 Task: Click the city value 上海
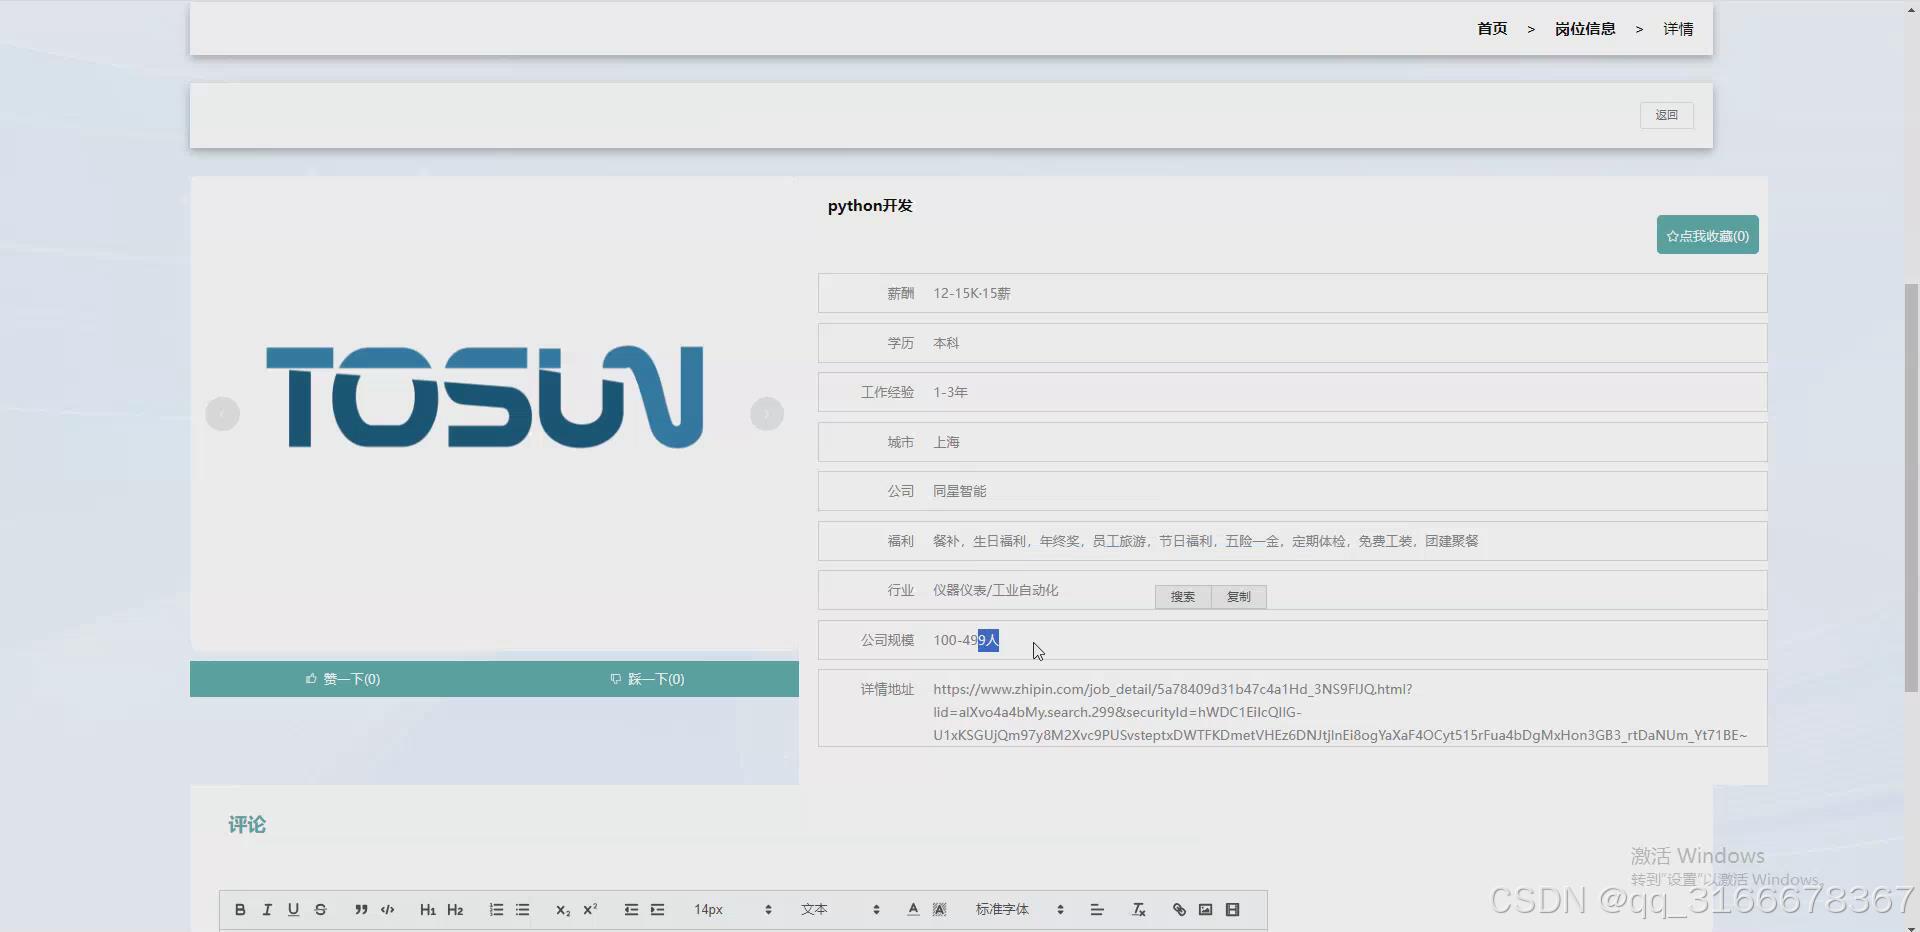pyautogui.click(x=946, y=442)
